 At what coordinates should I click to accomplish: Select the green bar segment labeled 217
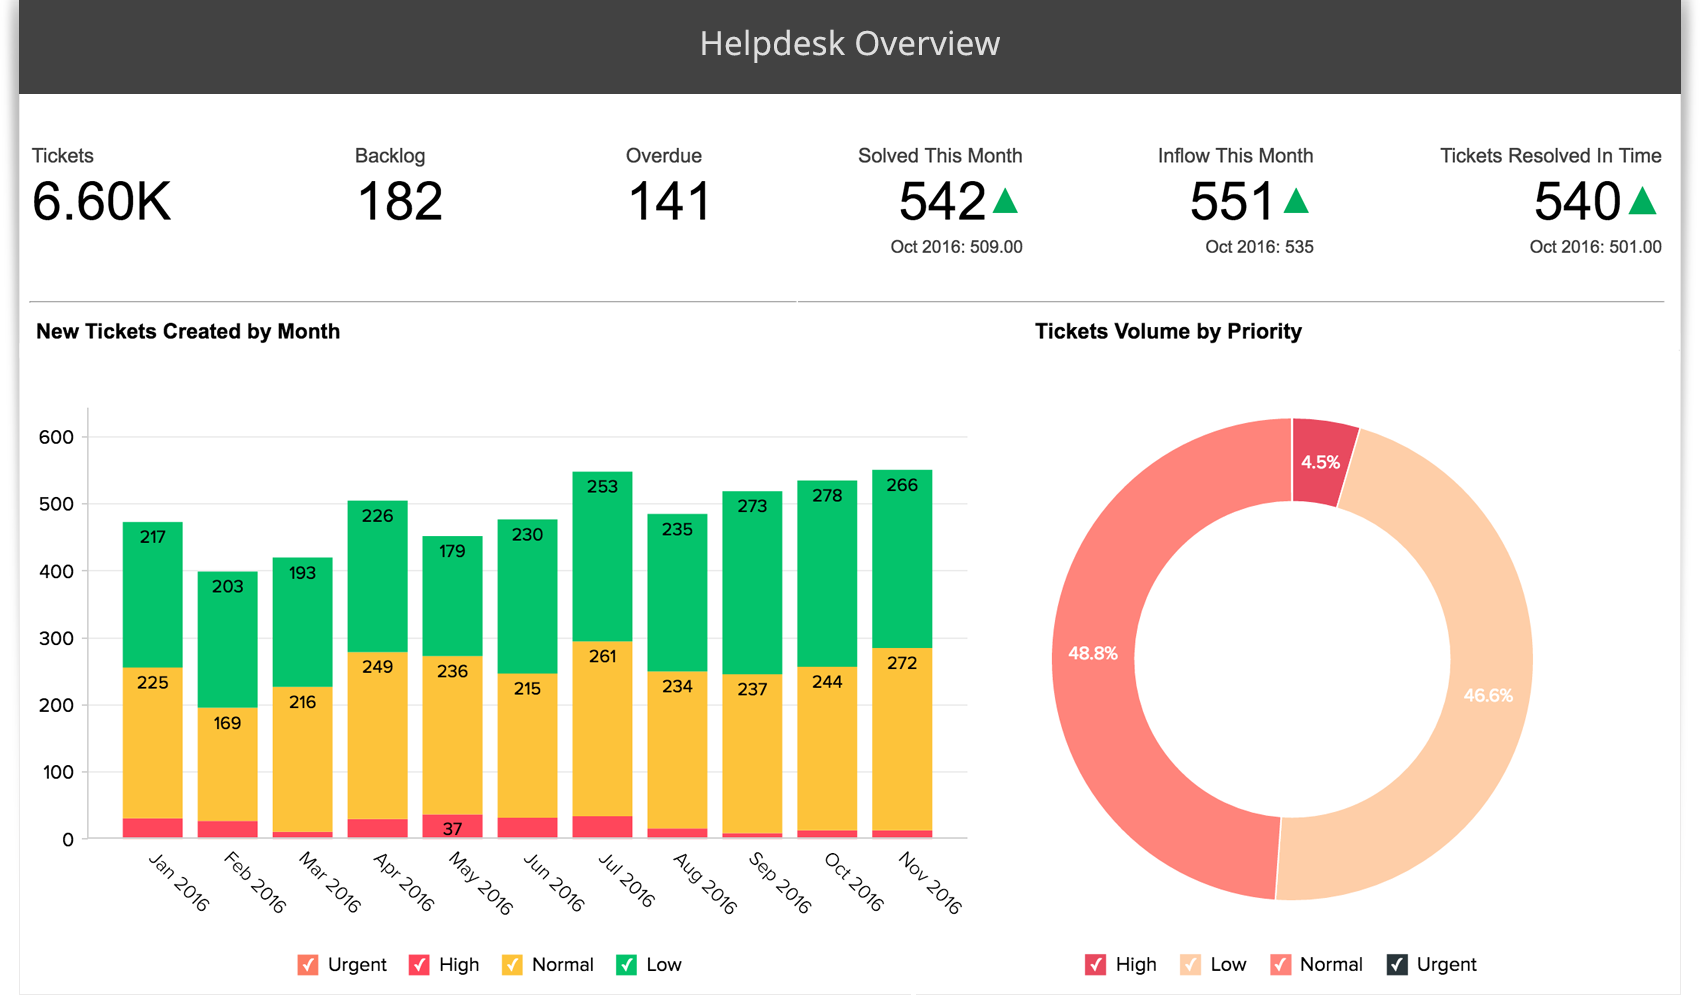(x=153, y=594)
